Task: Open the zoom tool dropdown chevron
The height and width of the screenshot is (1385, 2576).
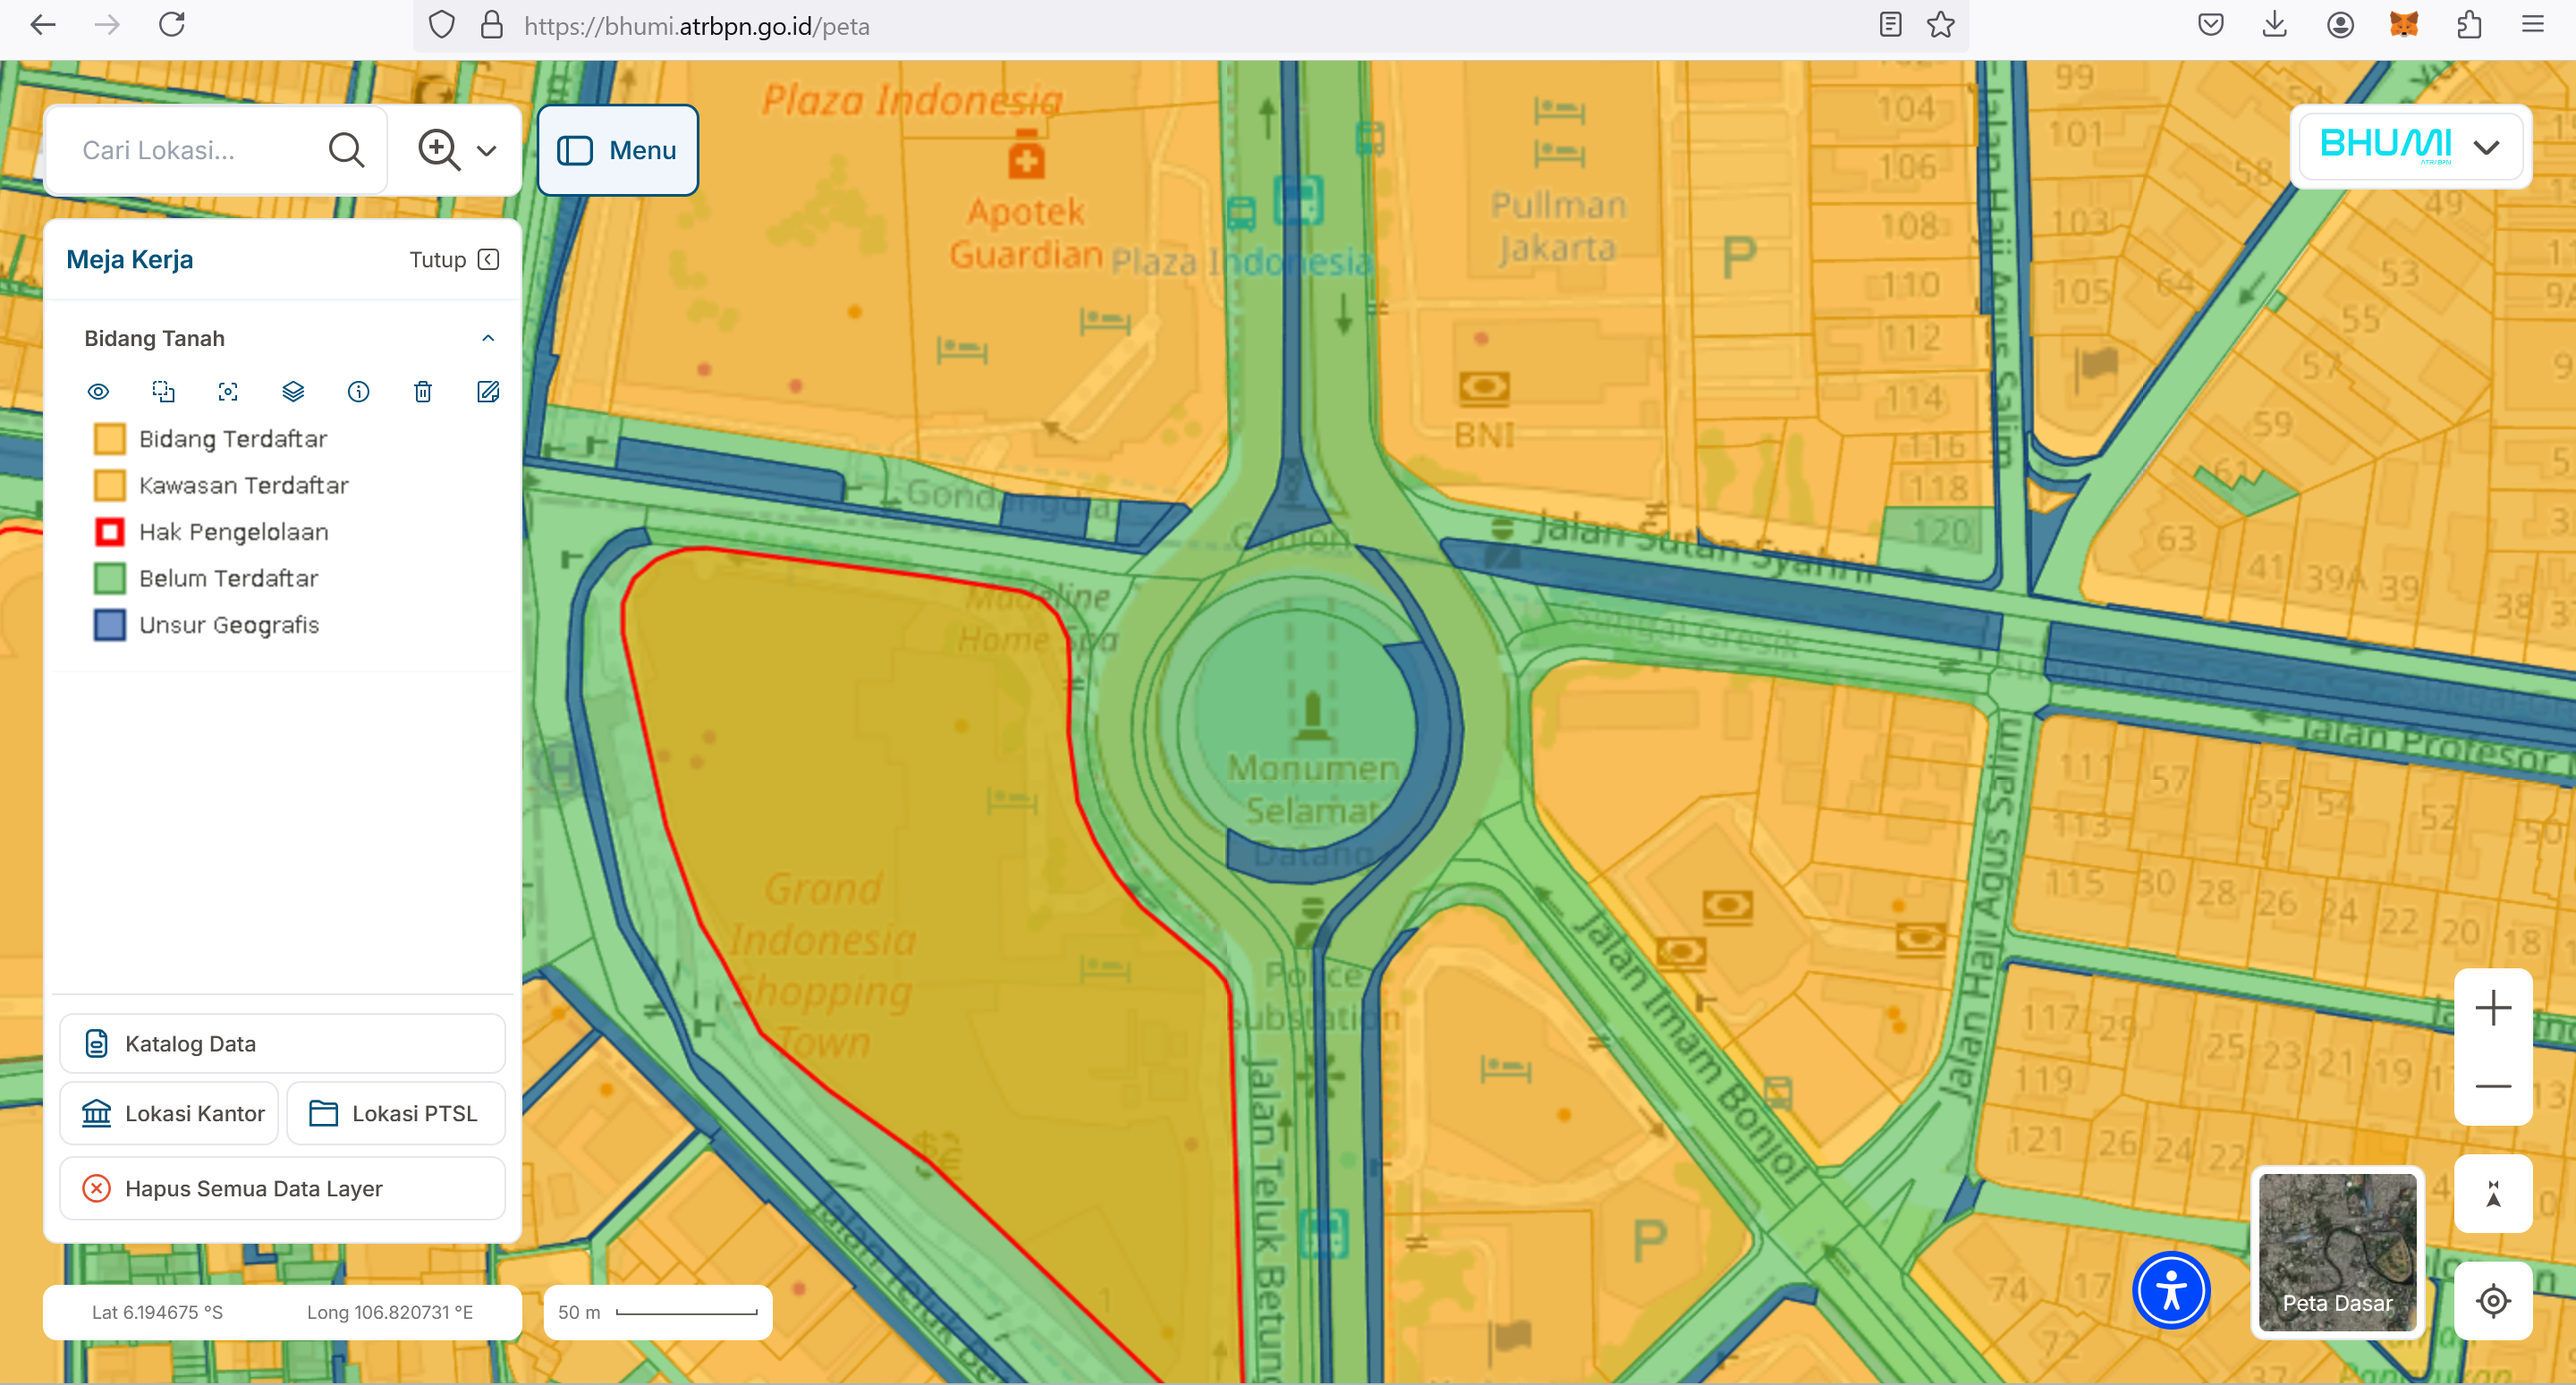Action: pyautogui.click(x=487, y=151)
